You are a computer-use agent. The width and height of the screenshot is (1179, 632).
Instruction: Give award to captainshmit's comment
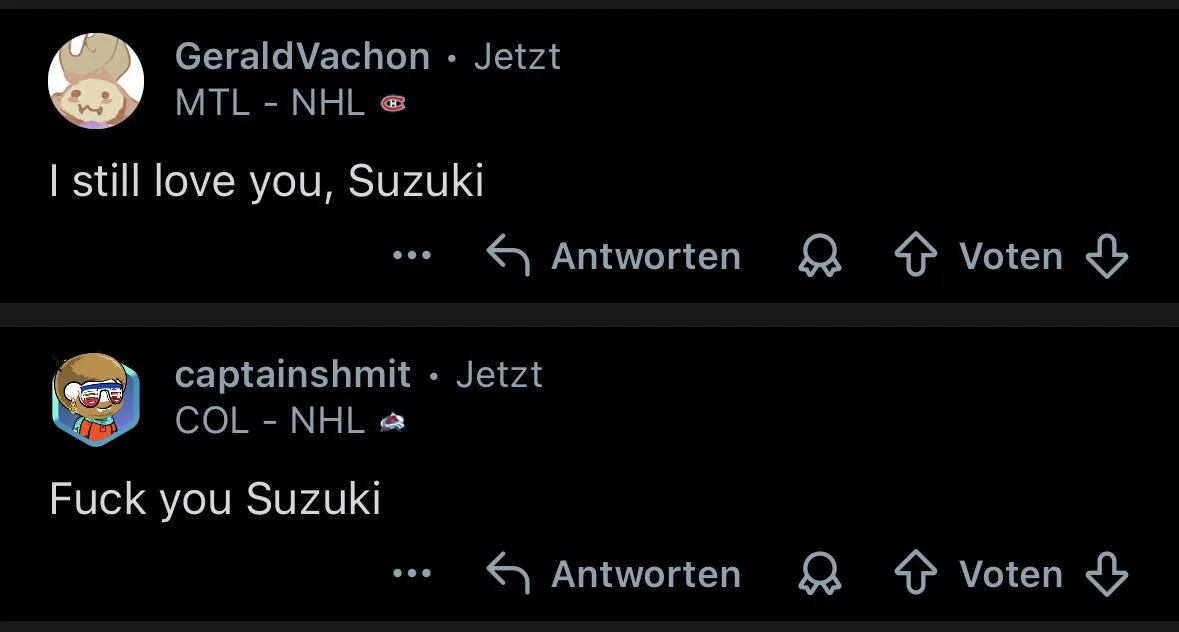click(x=819, y=575)
